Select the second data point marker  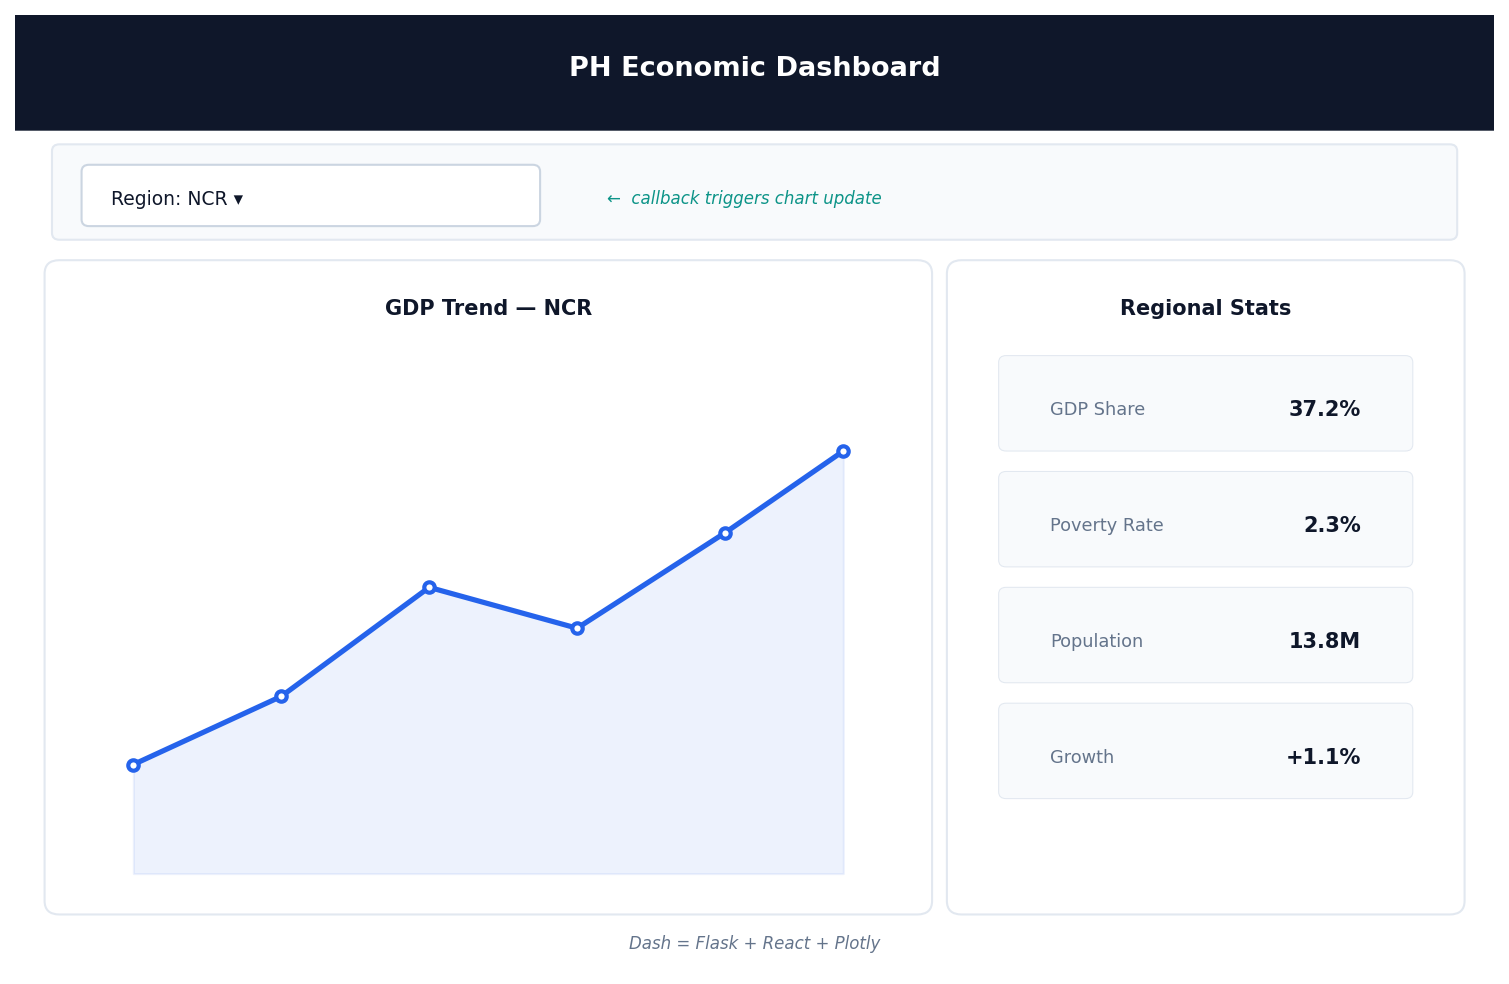coord(281,695)
